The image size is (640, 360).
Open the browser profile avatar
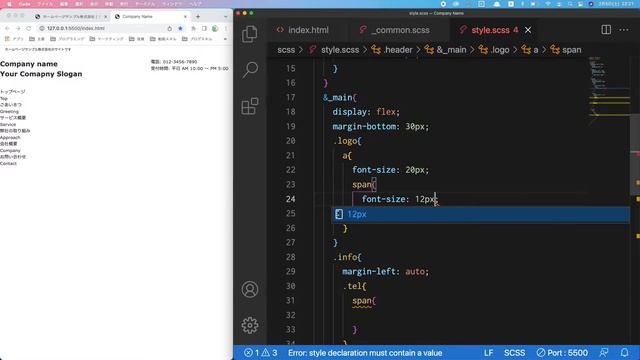(x=215, y=28)
